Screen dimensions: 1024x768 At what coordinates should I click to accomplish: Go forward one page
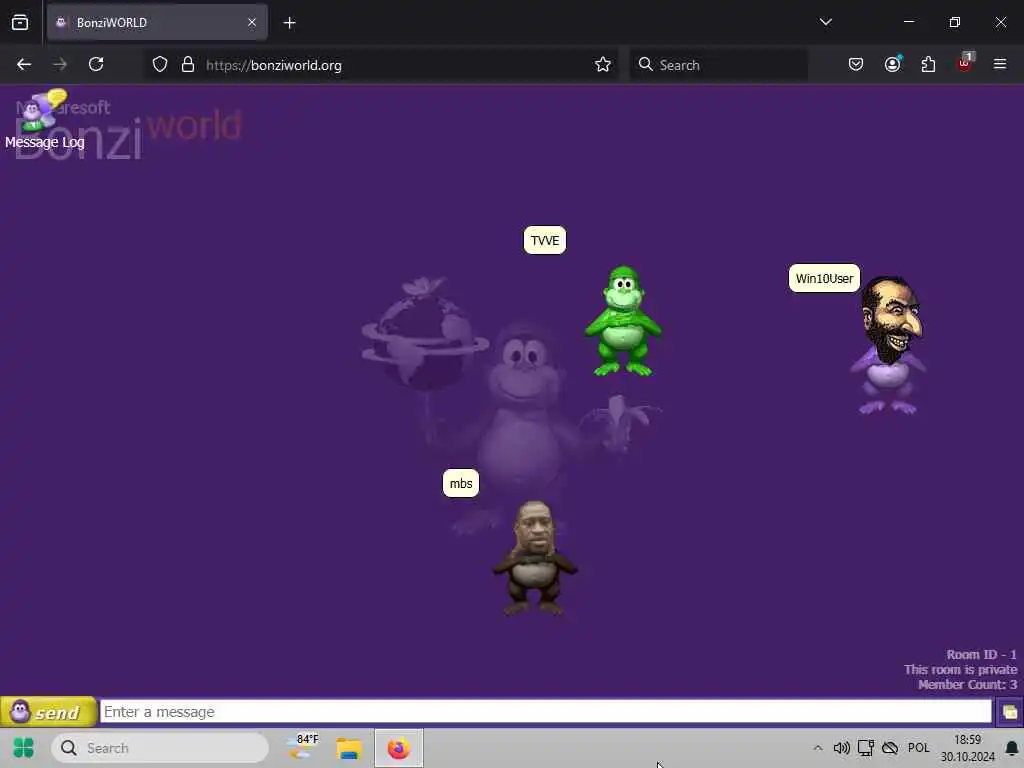(60, 64)
